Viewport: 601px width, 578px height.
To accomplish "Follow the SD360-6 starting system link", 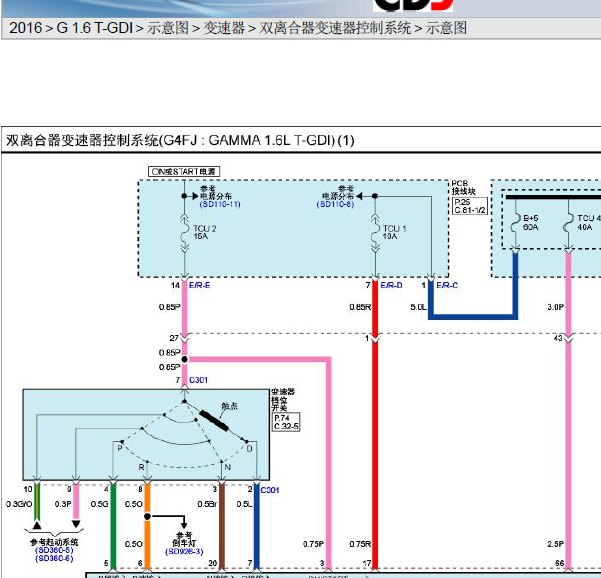I will click(54, 558).
